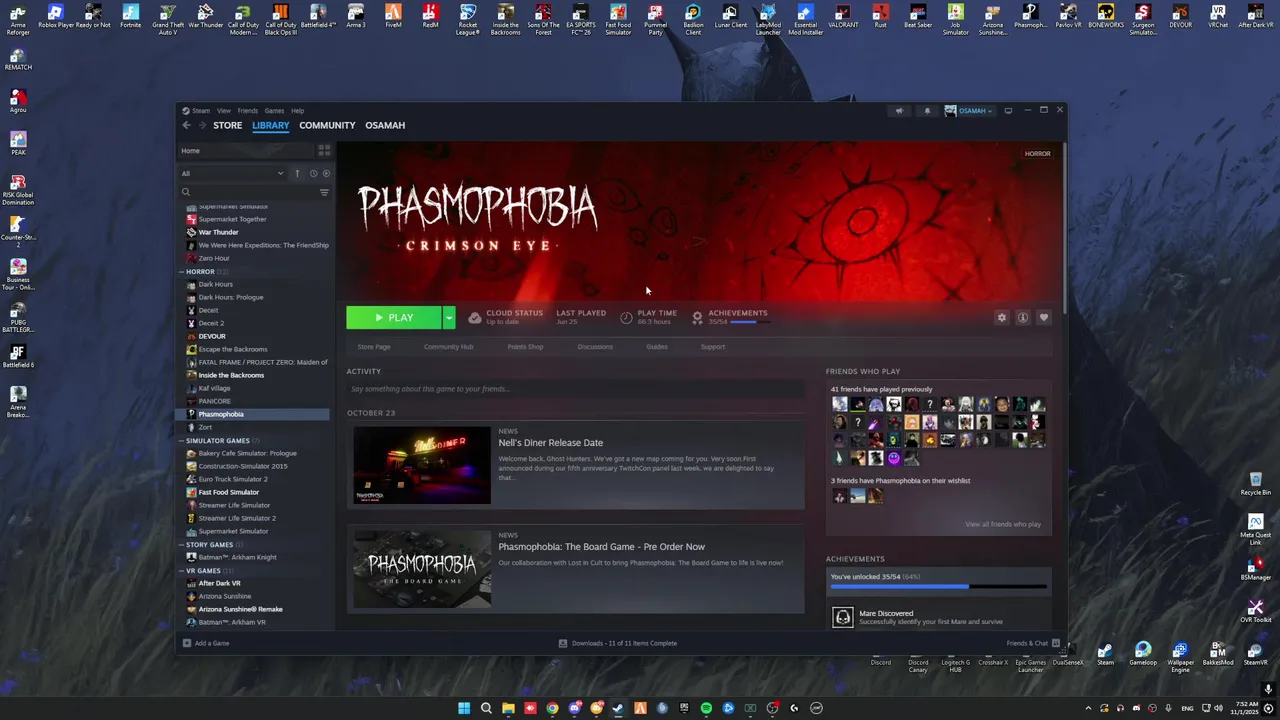Open the Steam menu

click(201, 111)
